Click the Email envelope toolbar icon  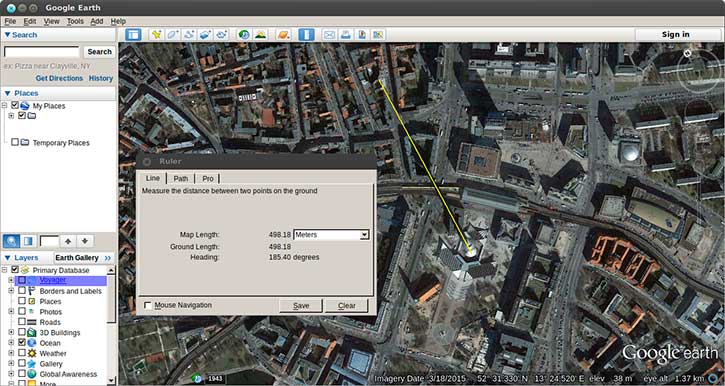[329, 35]
